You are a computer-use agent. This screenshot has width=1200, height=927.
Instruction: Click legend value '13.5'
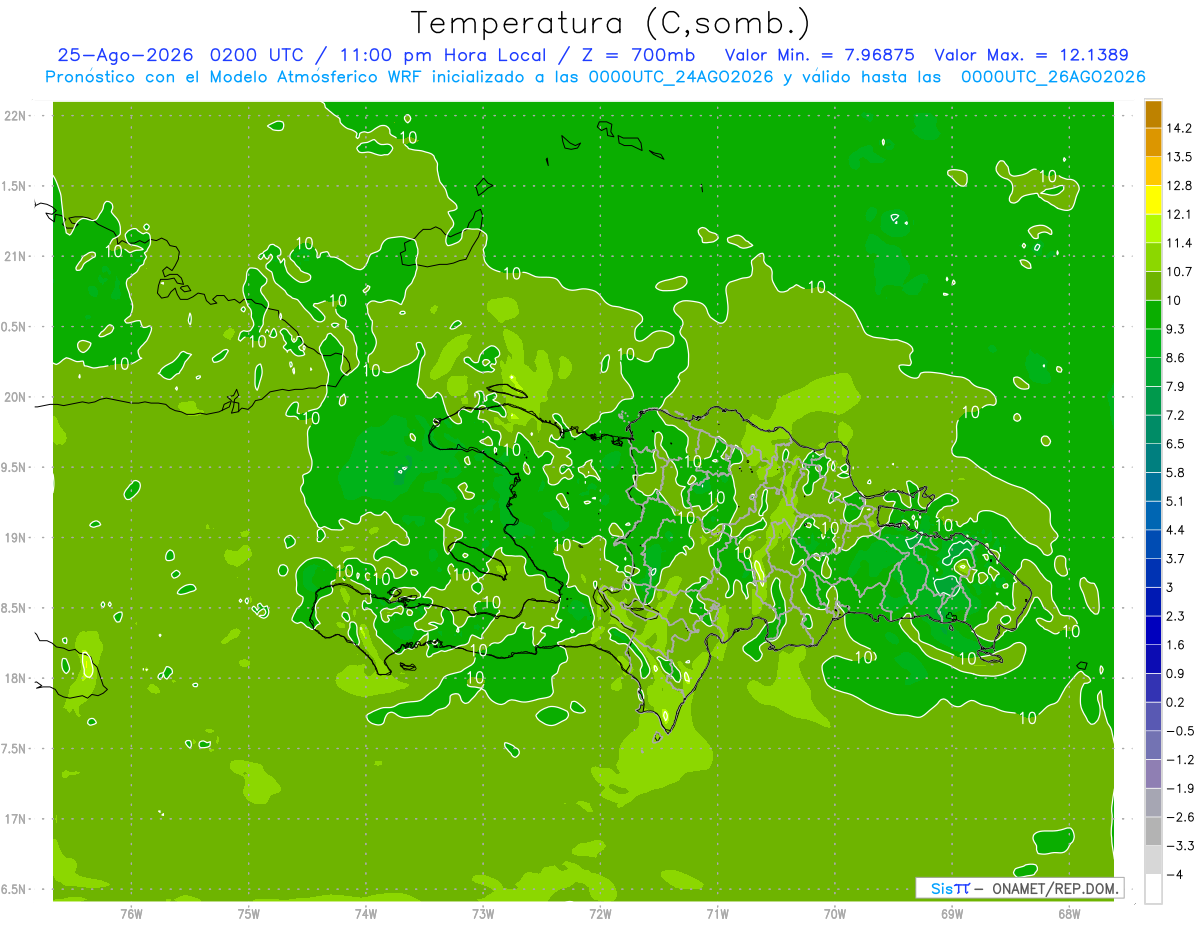(x=1179, y=157)
